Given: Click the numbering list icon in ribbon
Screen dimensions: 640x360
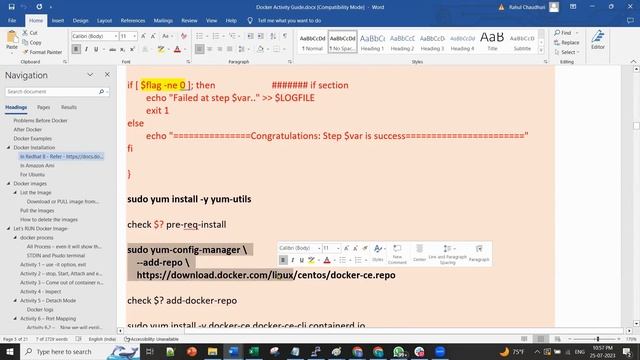Looking at the screenshot, I should point(216,36).
